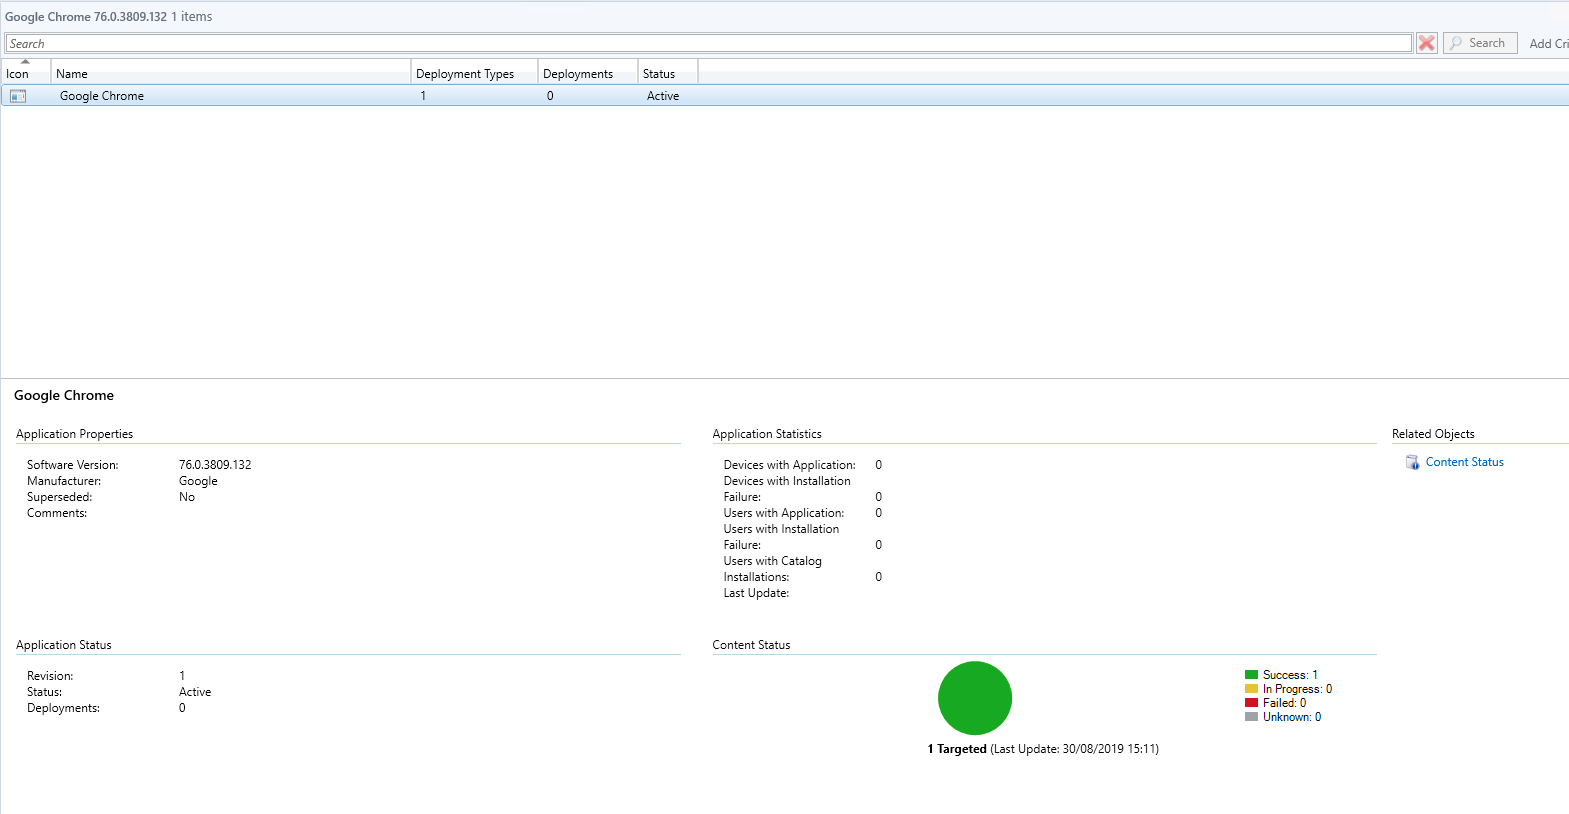Image resolution: width=1569 pixels, height=814 pixels.
Task: Open the Content Status link
Action: [1465, 462]
